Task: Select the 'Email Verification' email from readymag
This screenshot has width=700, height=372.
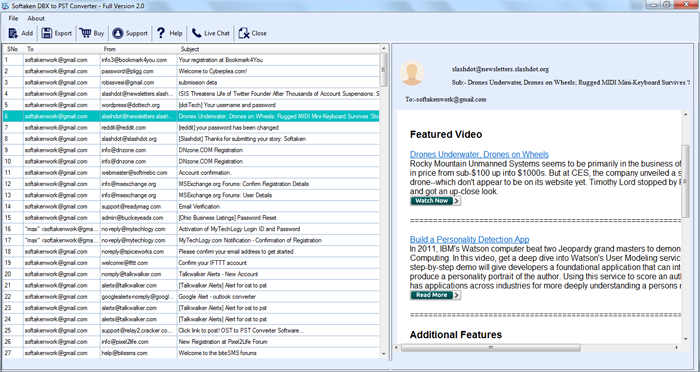Action: point(191,206)
